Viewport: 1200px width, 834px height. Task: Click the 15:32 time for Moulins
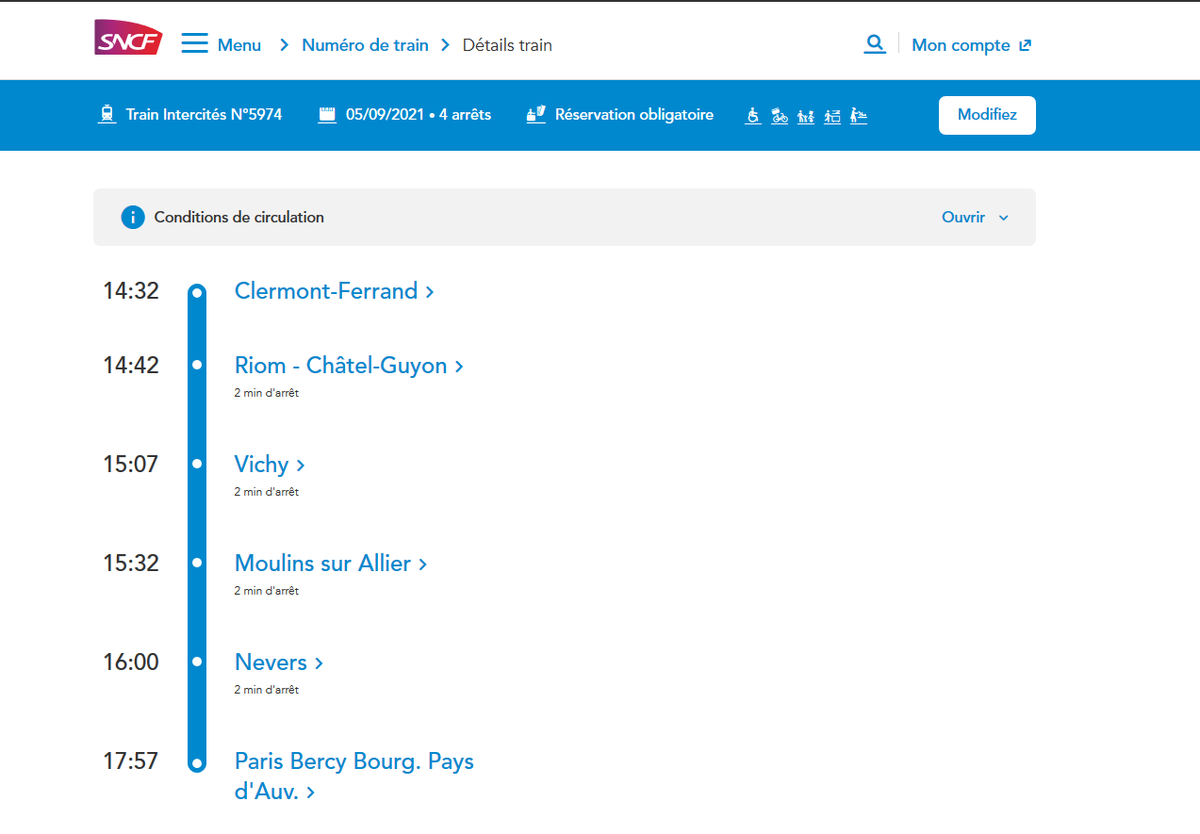pyautogui.click(x=131, y=563)
